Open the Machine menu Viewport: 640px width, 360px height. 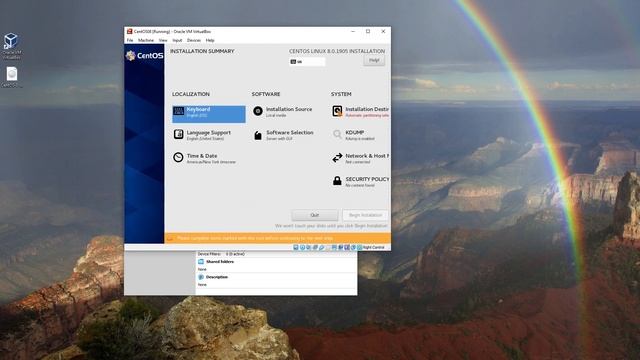click(x=146, y=40)
